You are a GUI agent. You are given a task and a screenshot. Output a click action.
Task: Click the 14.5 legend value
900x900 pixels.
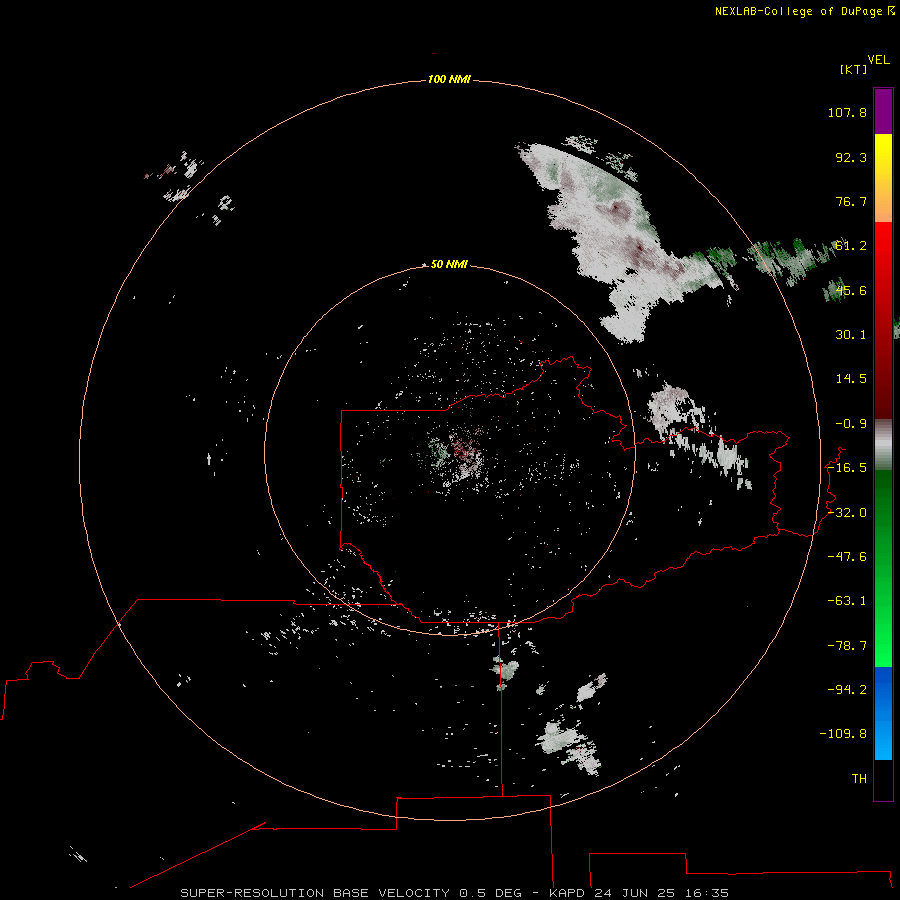click(851, 379)
